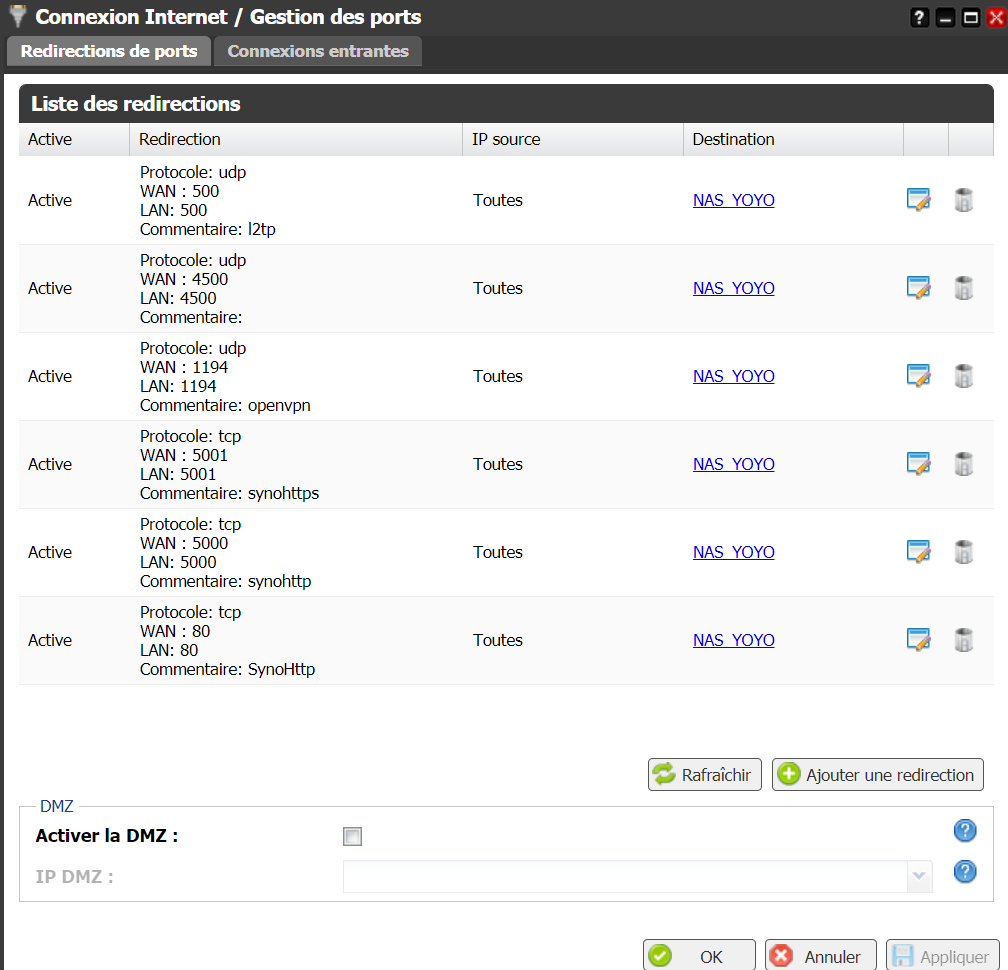
Task: Open NAS_YOYO link in l2tp row
Action: (733, 200)
